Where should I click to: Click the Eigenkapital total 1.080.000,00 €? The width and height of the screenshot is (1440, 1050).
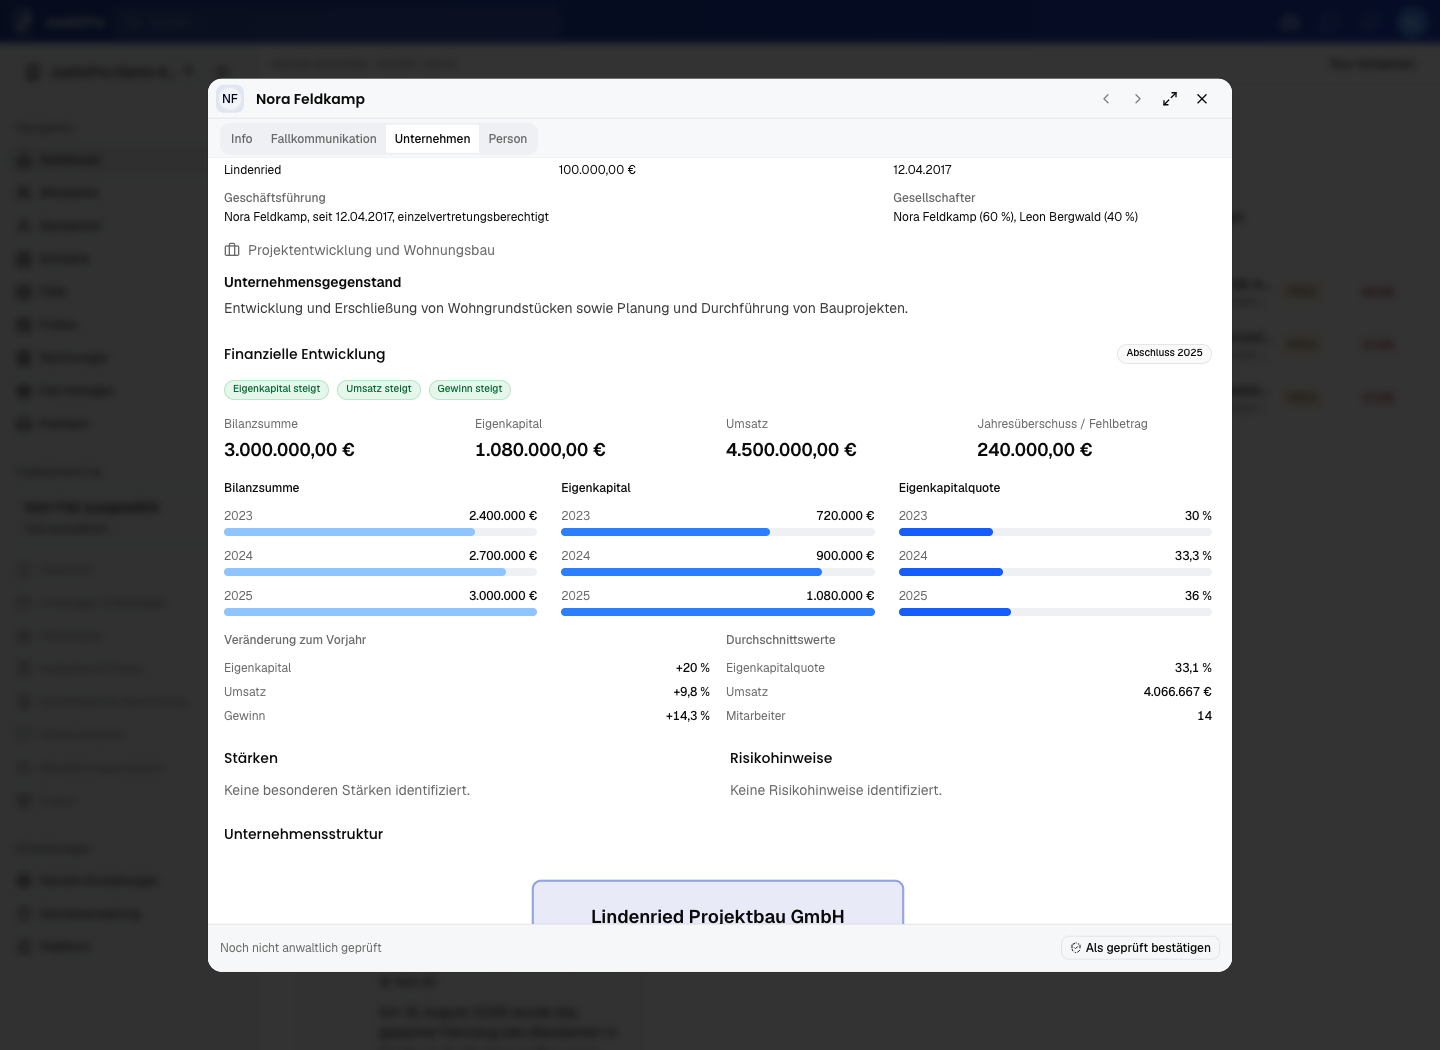[x=540, y=450]
